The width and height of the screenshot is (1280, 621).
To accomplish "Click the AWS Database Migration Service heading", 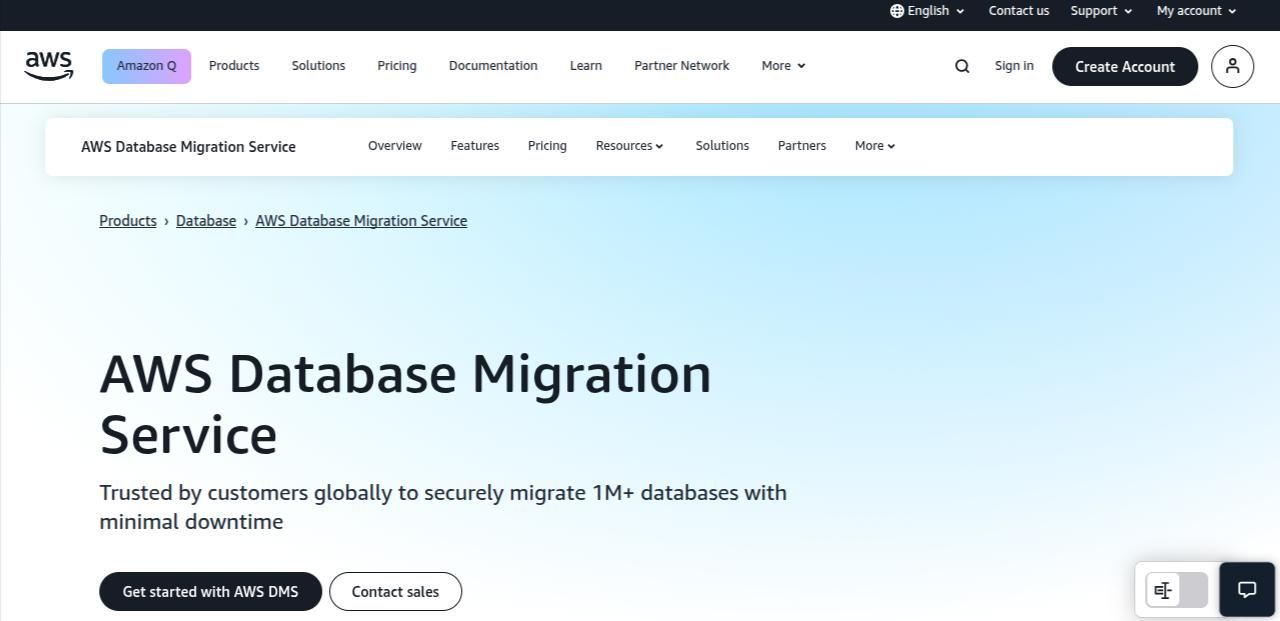I will tap(405, 404).
